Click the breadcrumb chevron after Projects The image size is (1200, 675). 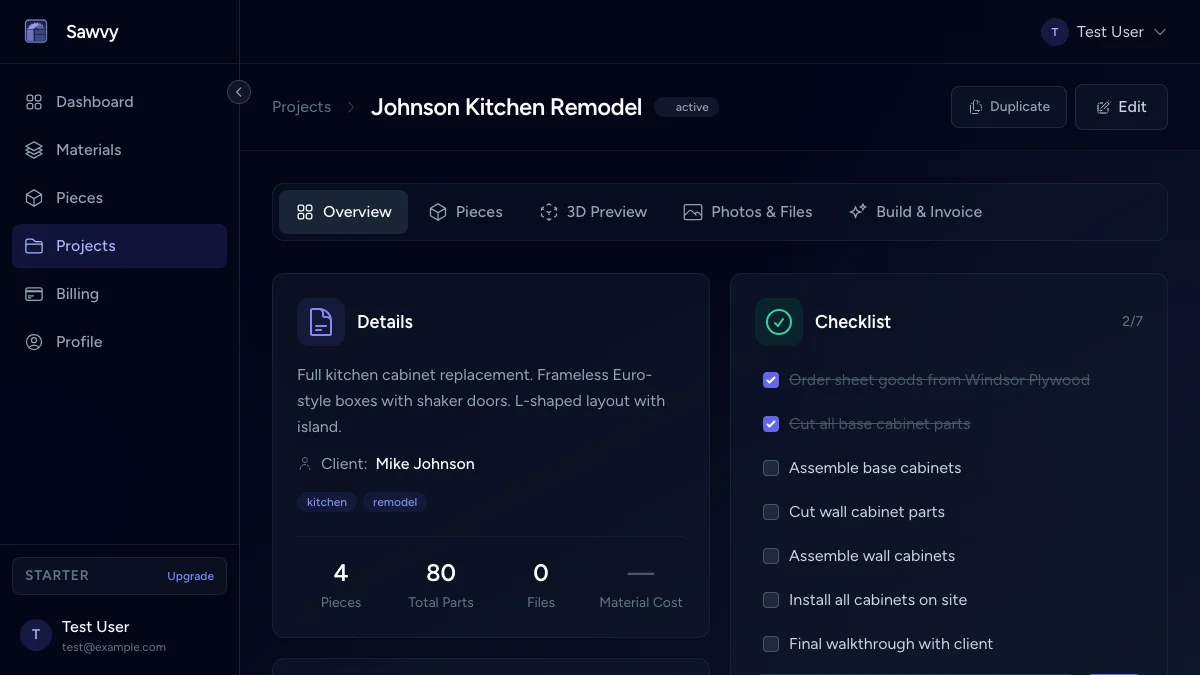351,107
